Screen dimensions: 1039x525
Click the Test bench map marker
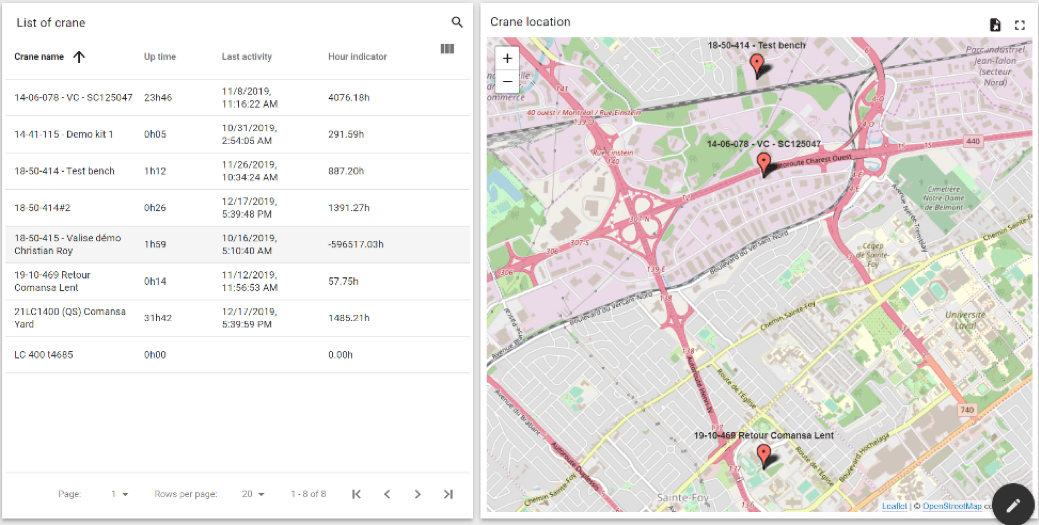[757, 66]
